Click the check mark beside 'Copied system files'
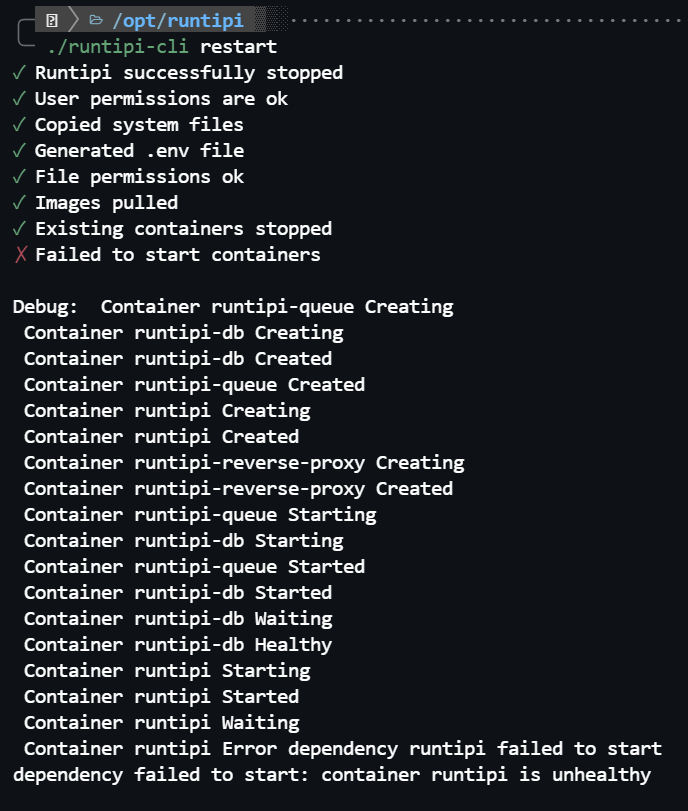The image size is (688, 811). (x=20, y=124)
